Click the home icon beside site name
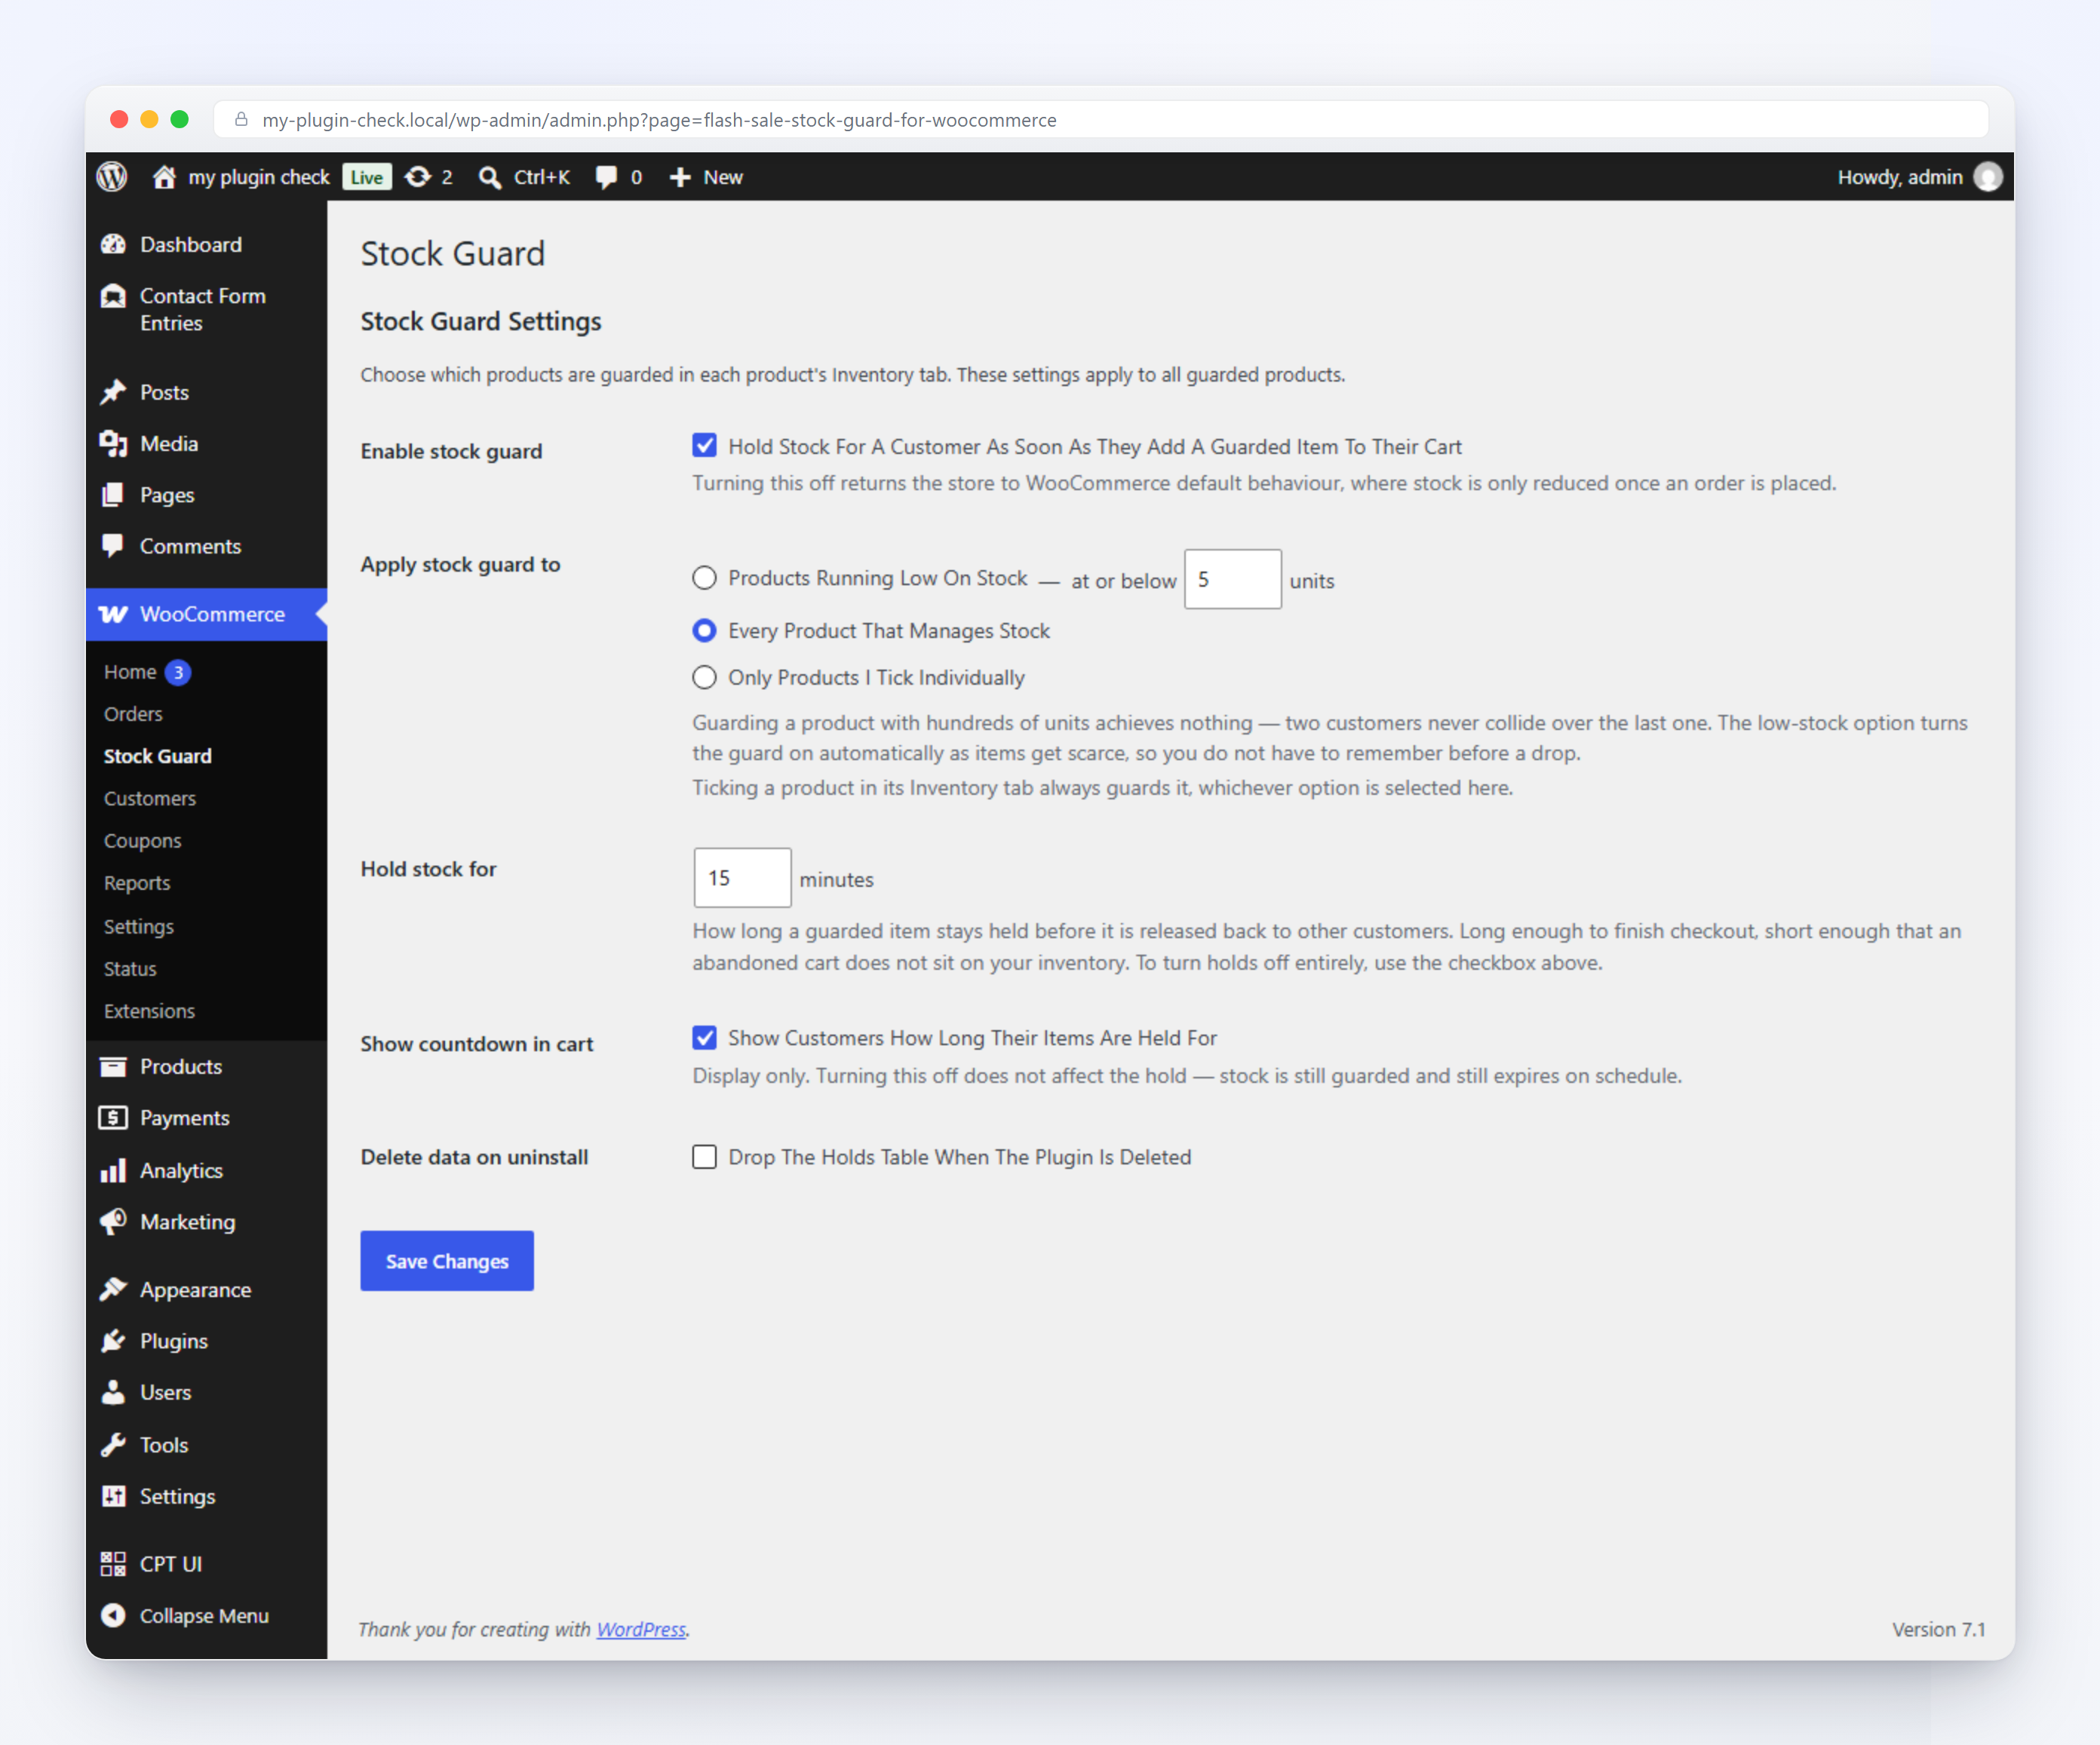Viewport: 2100px width, 1745px height. (x=164, y=177)
